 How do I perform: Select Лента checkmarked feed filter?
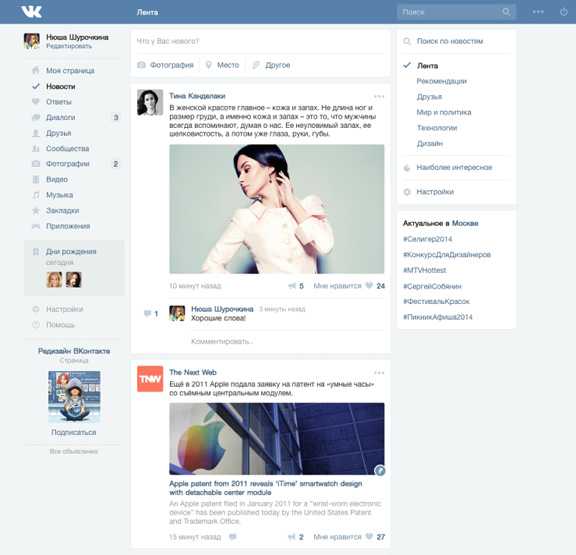pyautogui.click(x=427, y=66)
